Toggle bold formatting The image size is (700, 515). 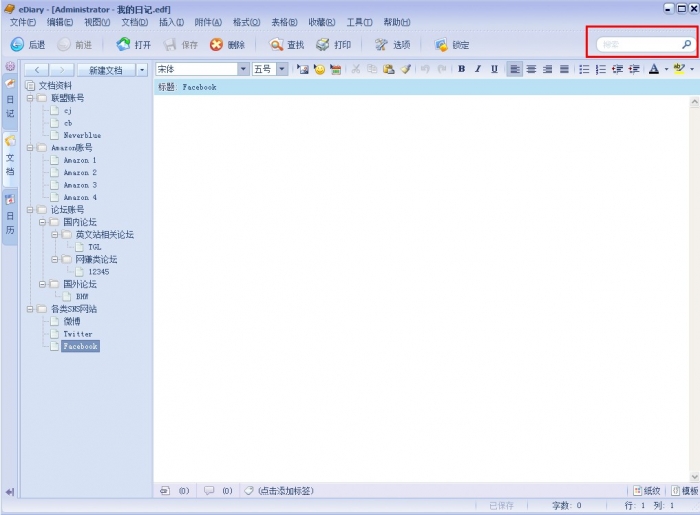[x=461, y=69]
